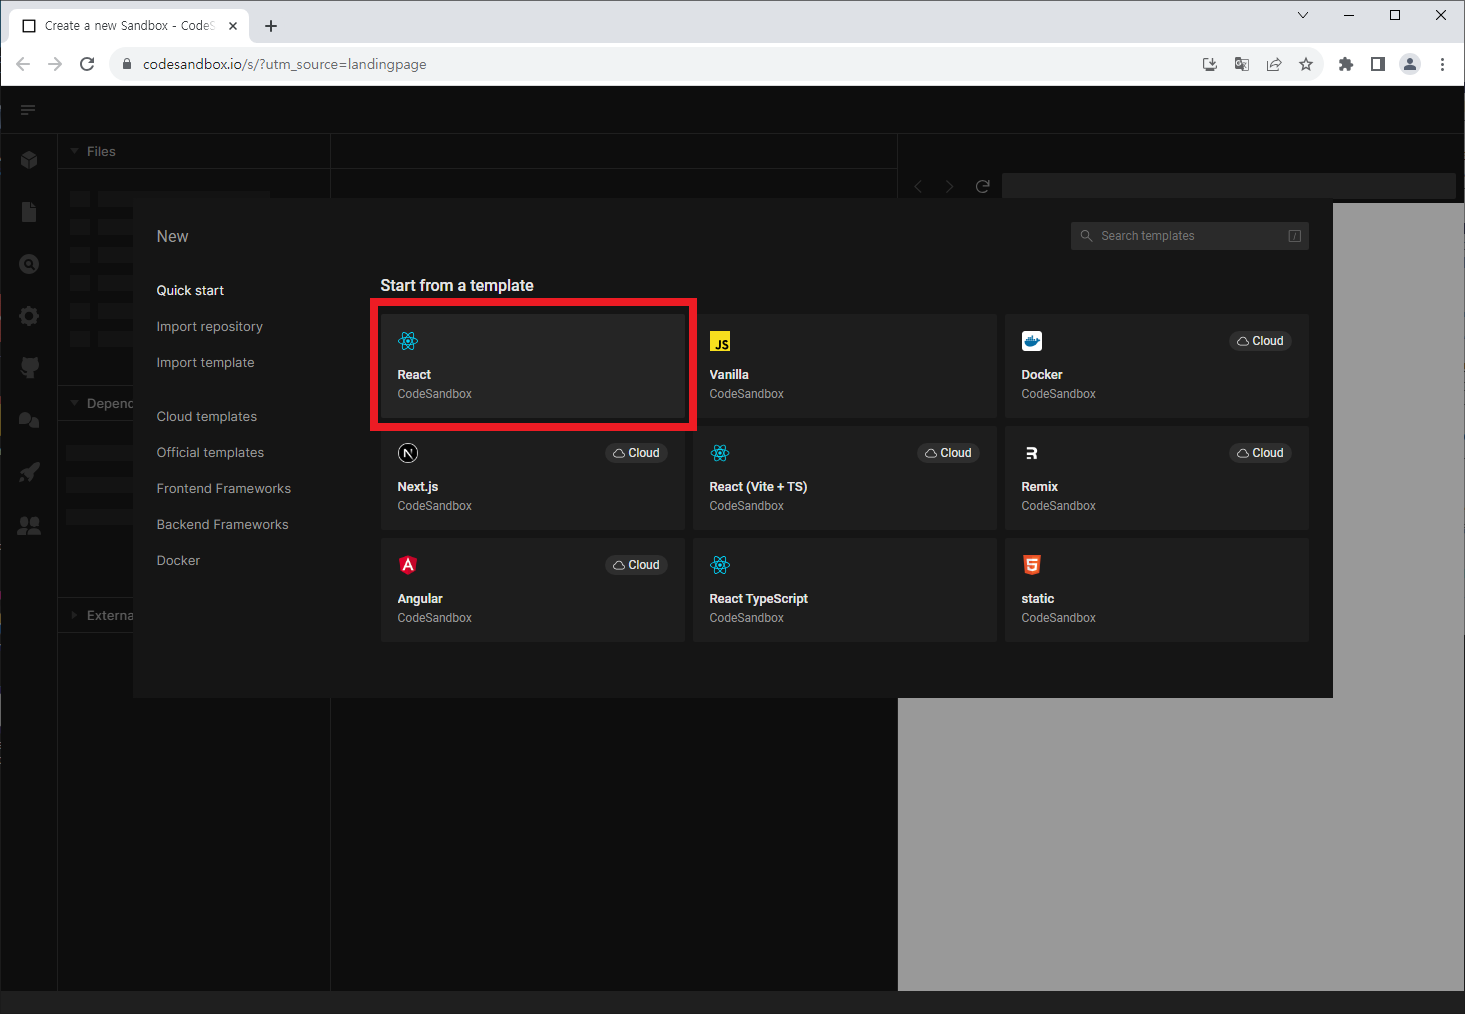Open the tab search chevron

pyautogui.click(x=1303, y=15)
